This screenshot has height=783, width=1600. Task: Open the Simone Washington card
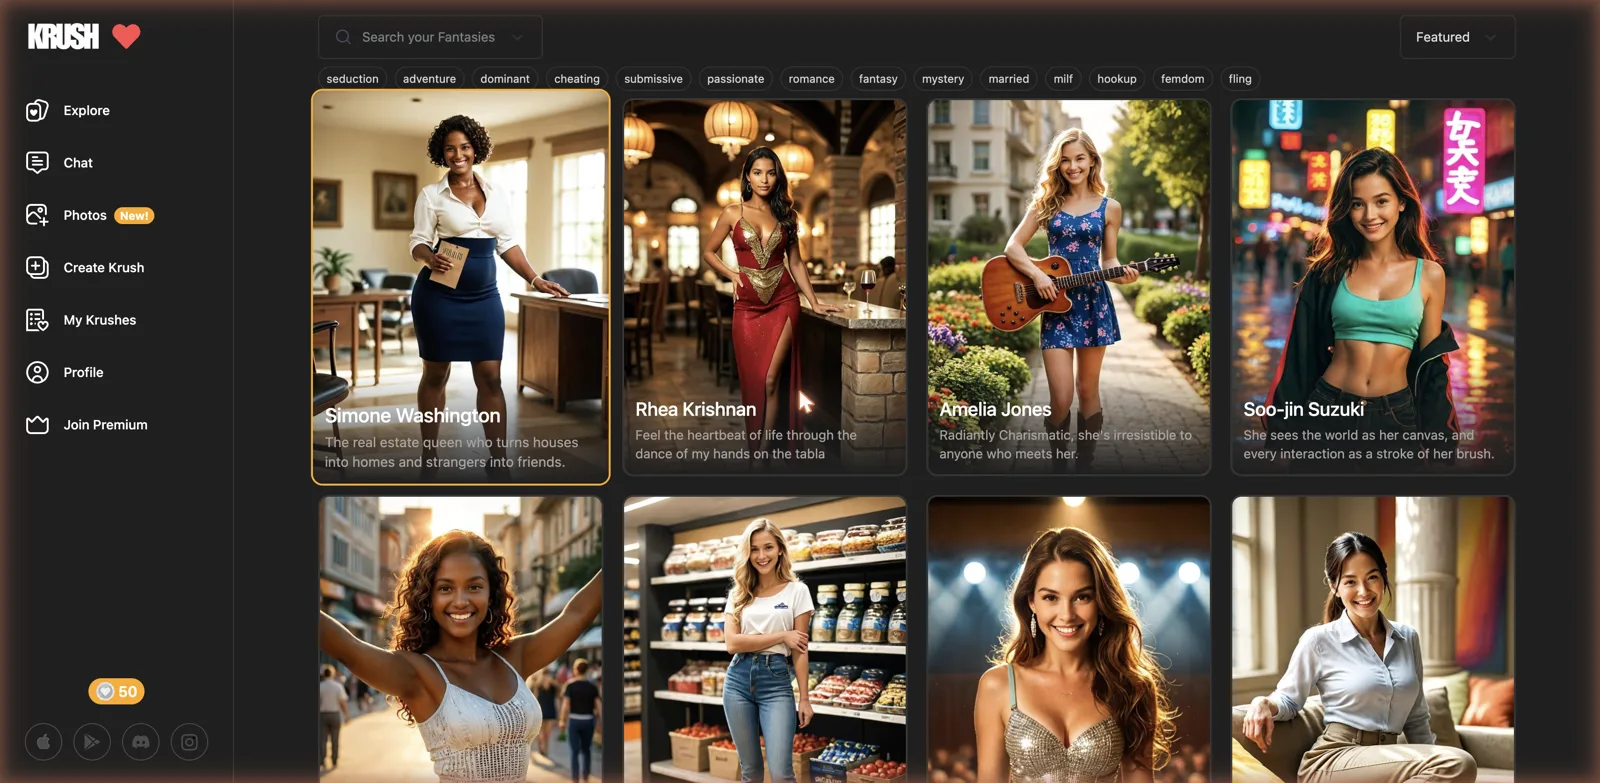tap(461, 287)
